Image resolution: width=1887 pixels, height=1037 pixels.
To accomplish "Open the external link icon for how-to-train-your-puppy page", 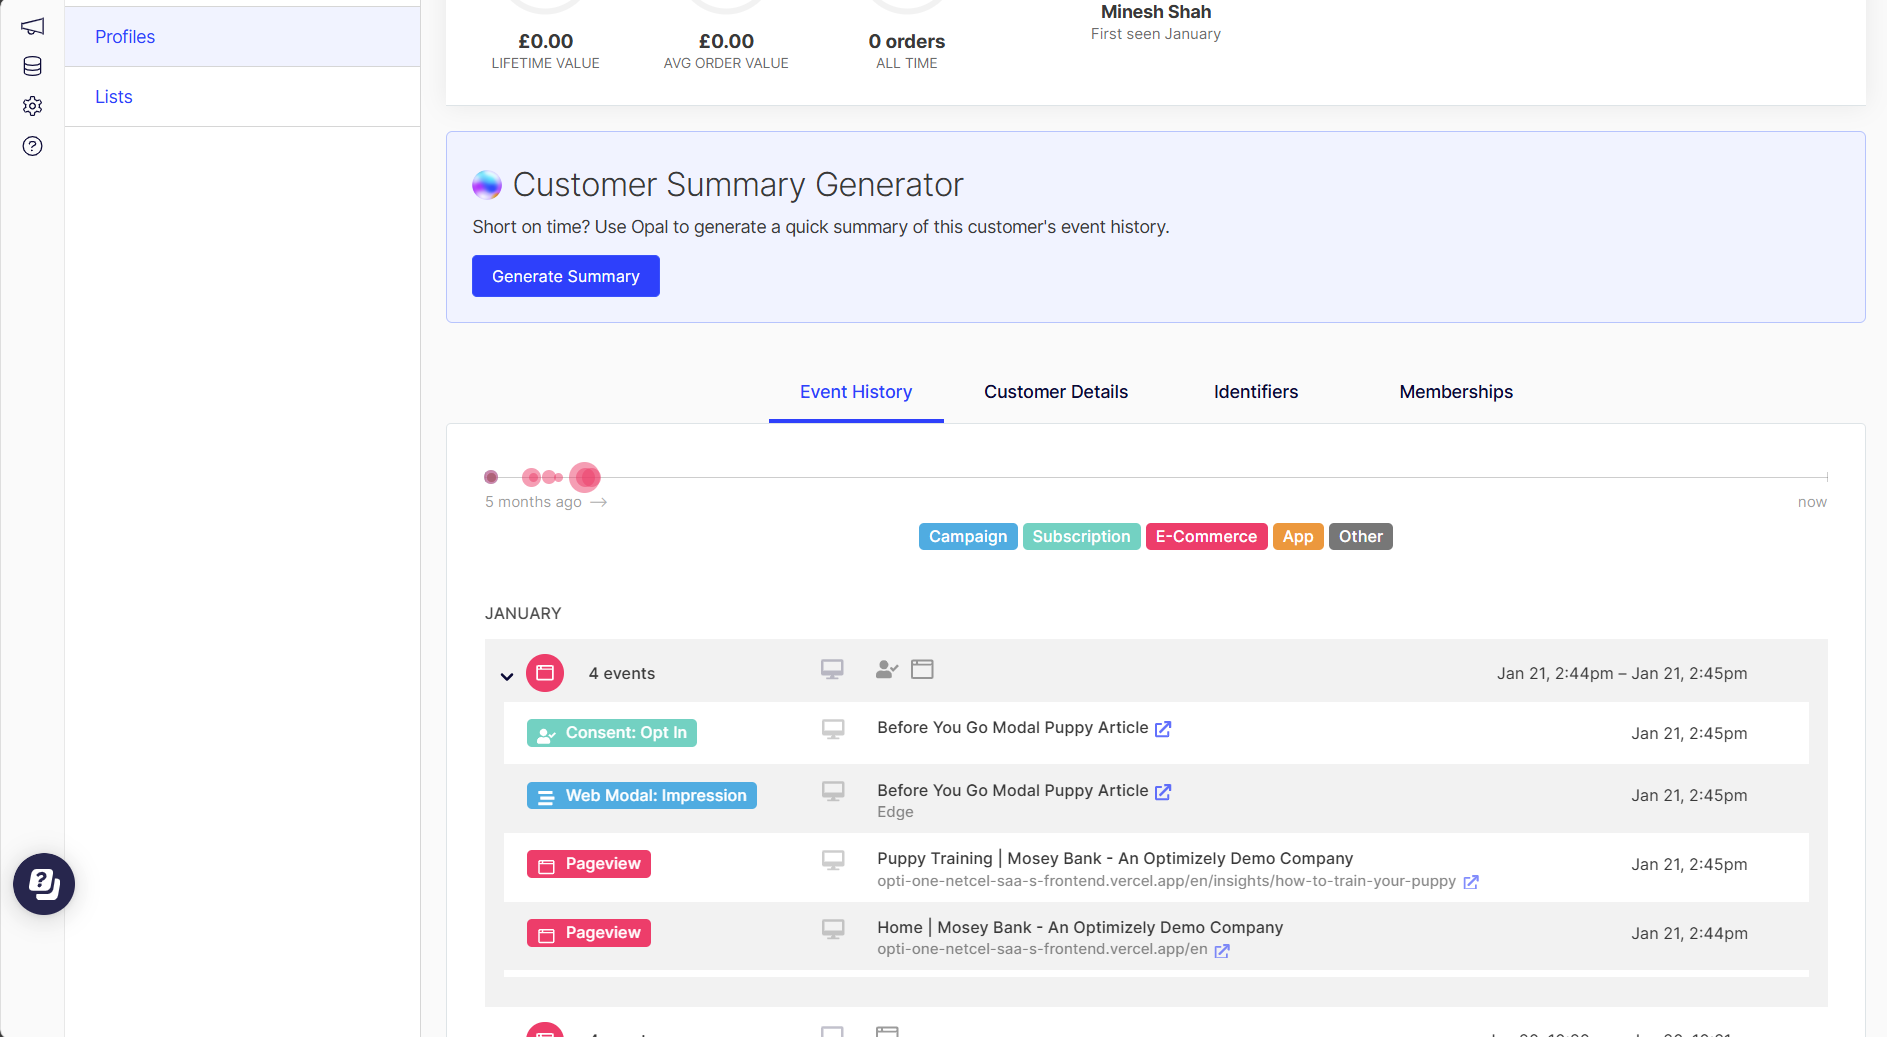I will click(x=1470, y=882).
